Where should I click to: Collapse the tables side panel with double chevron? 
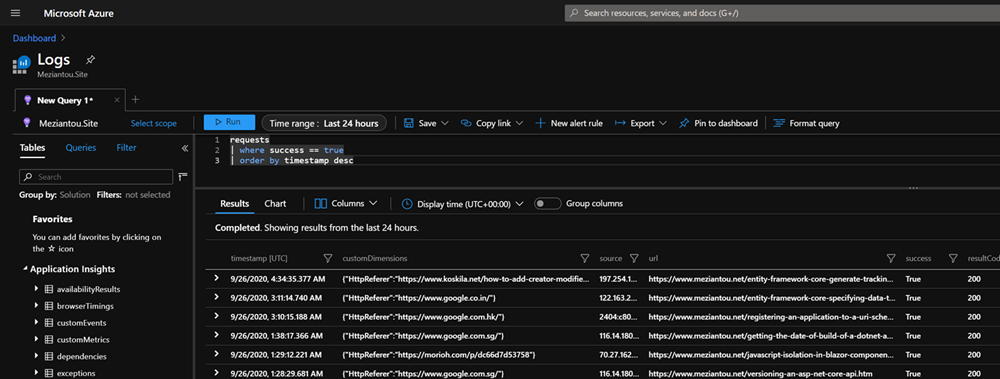pyautogui.click(x=185, y=148)
